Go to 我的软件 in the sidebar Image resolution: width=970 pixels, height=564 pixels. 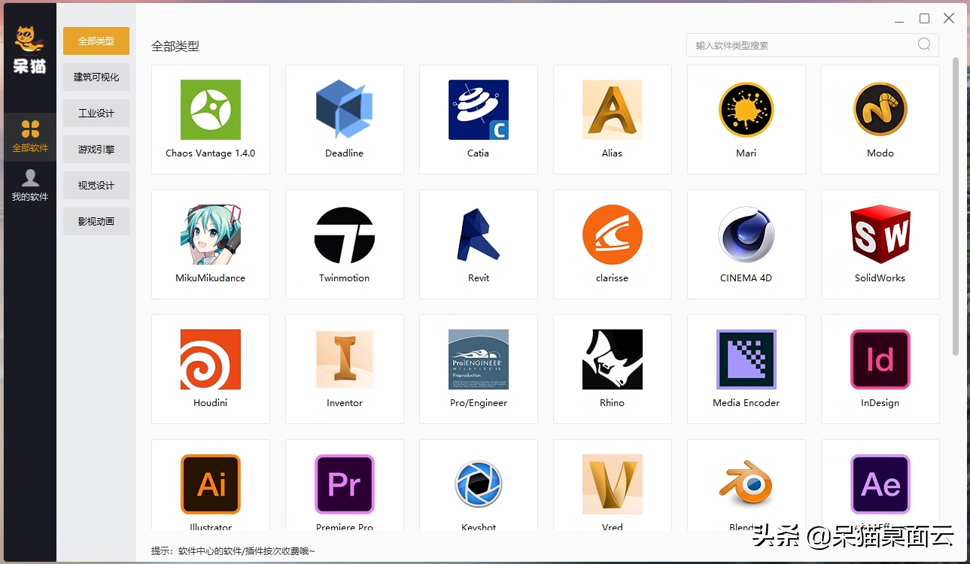(x=30, y=185)
